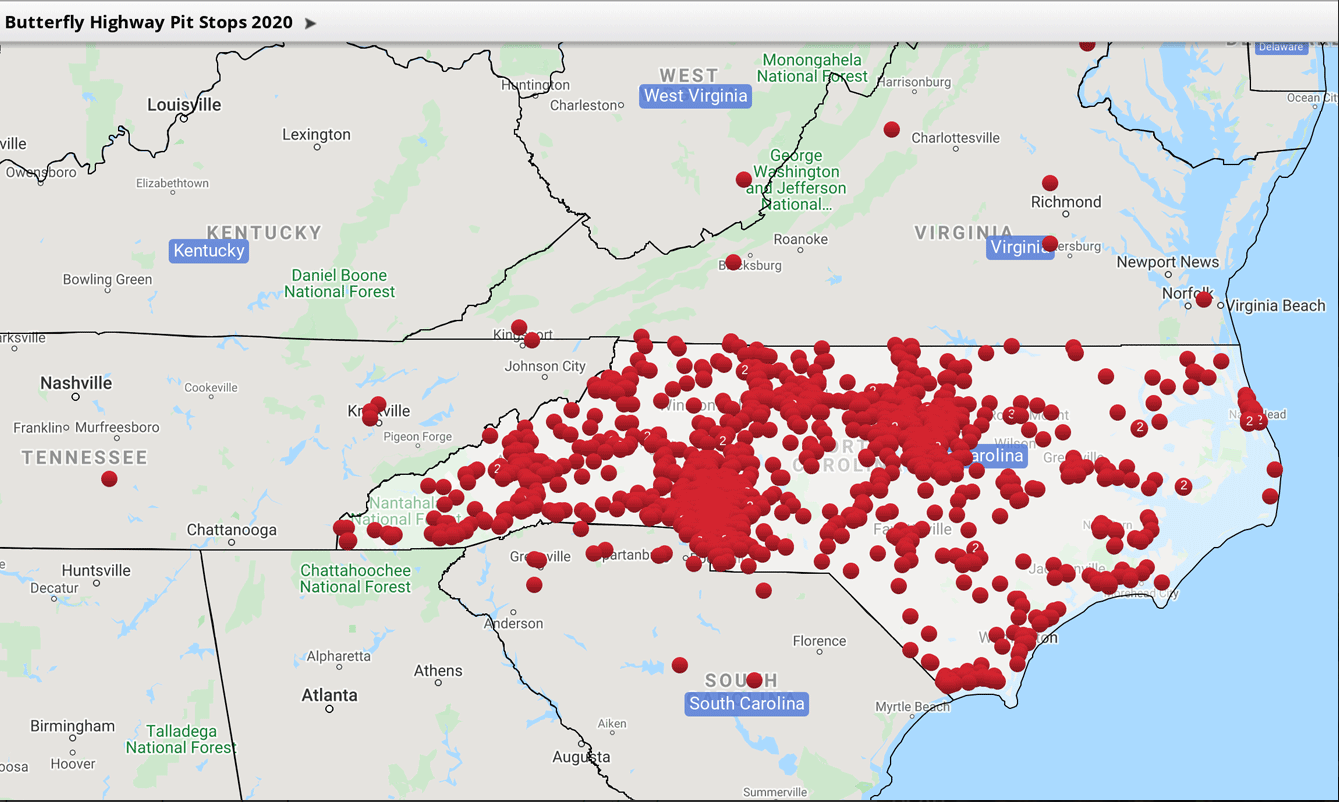This screenshot has width=1339, height=802.
Task: Select the marker near Kingsport
Action: coord(519,327)
